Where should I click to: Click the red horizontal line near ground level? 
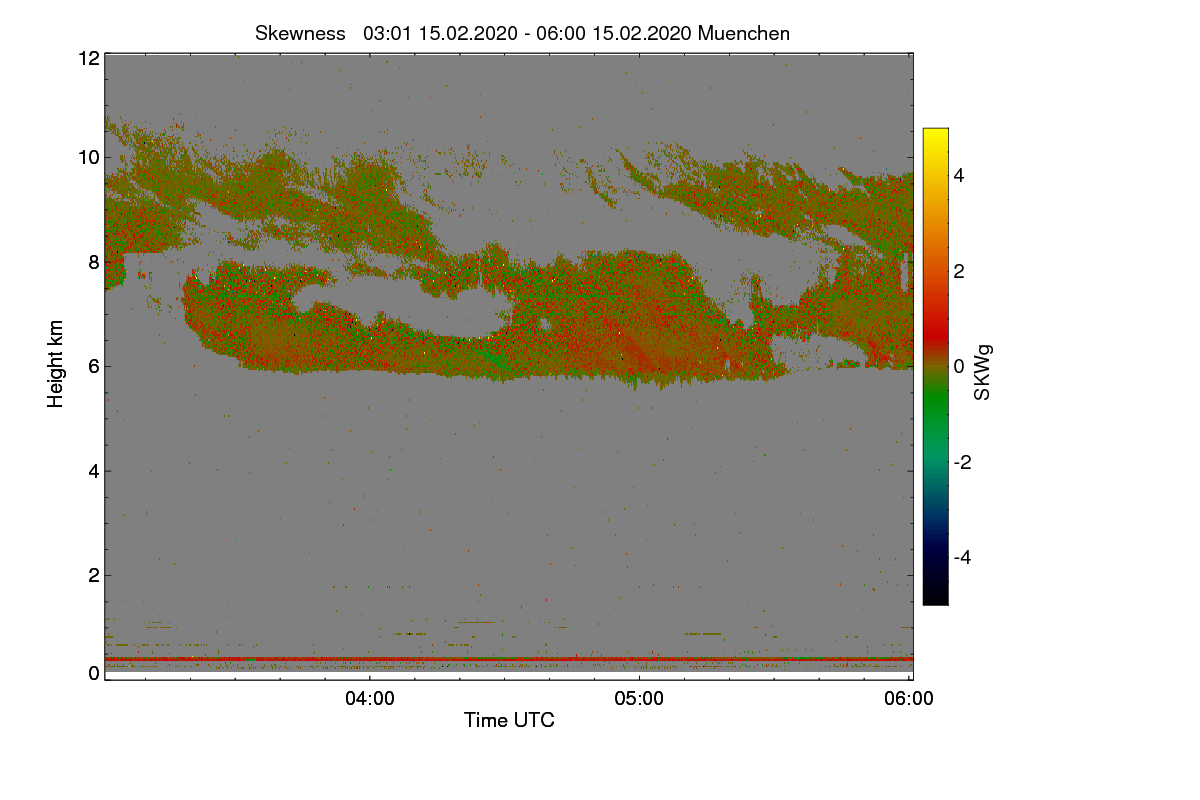(x=508, y=659)
